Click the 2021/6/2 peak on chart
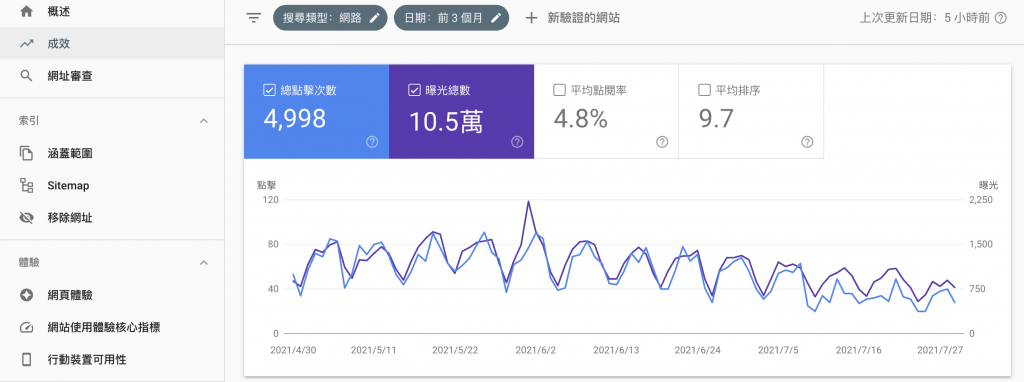 [527, 202]
